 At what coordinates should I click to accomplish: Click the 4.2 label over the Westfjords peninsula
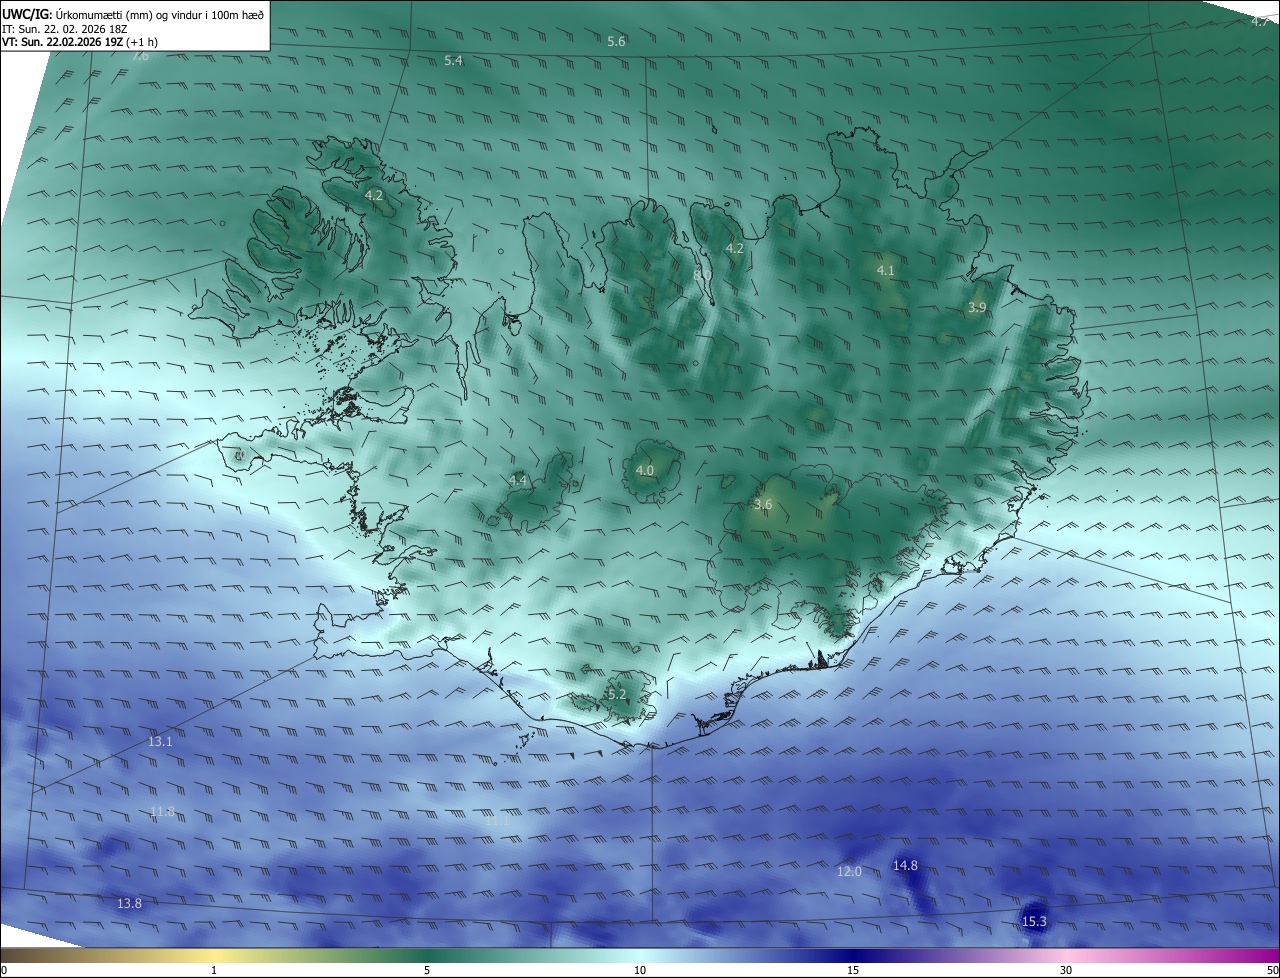[x=374, y=195]
